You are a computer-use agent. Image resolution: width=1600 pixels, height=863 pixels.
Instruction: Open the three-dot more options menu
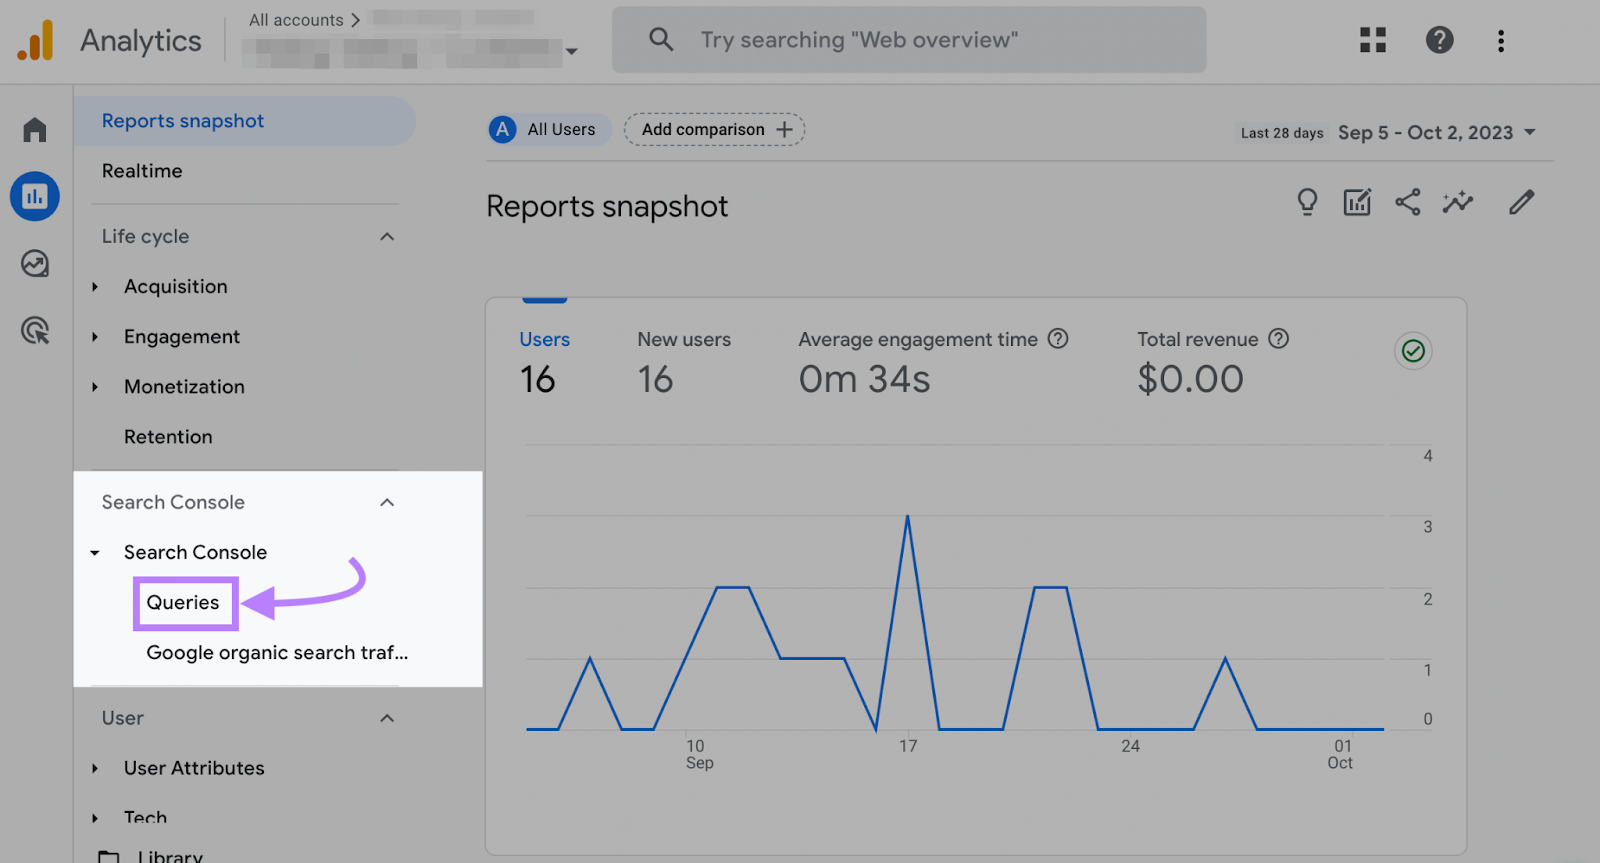pos(1500,40)
